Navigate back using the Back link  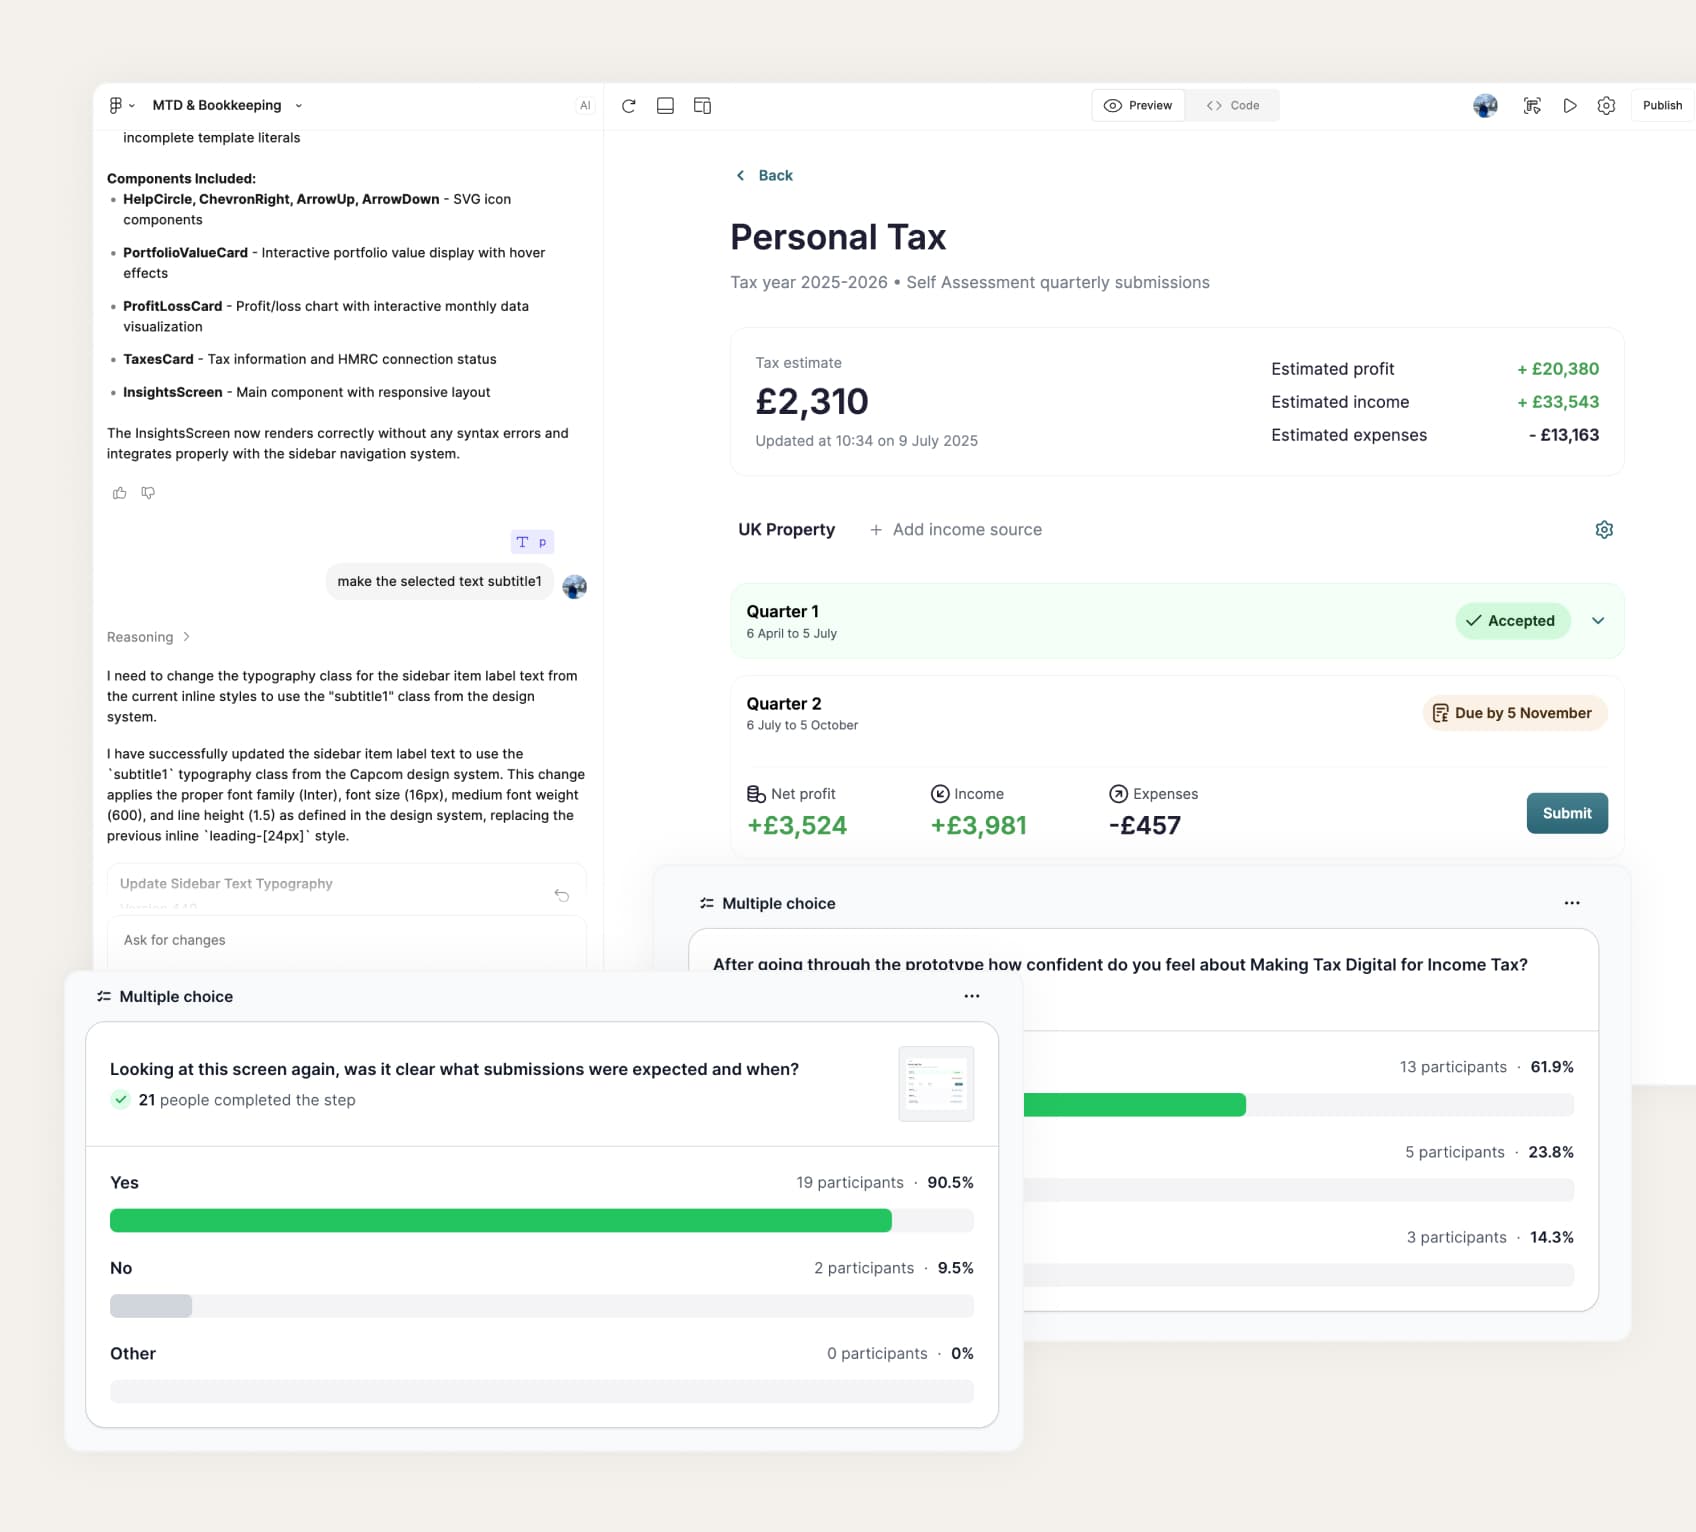click(x=765, y=175)
